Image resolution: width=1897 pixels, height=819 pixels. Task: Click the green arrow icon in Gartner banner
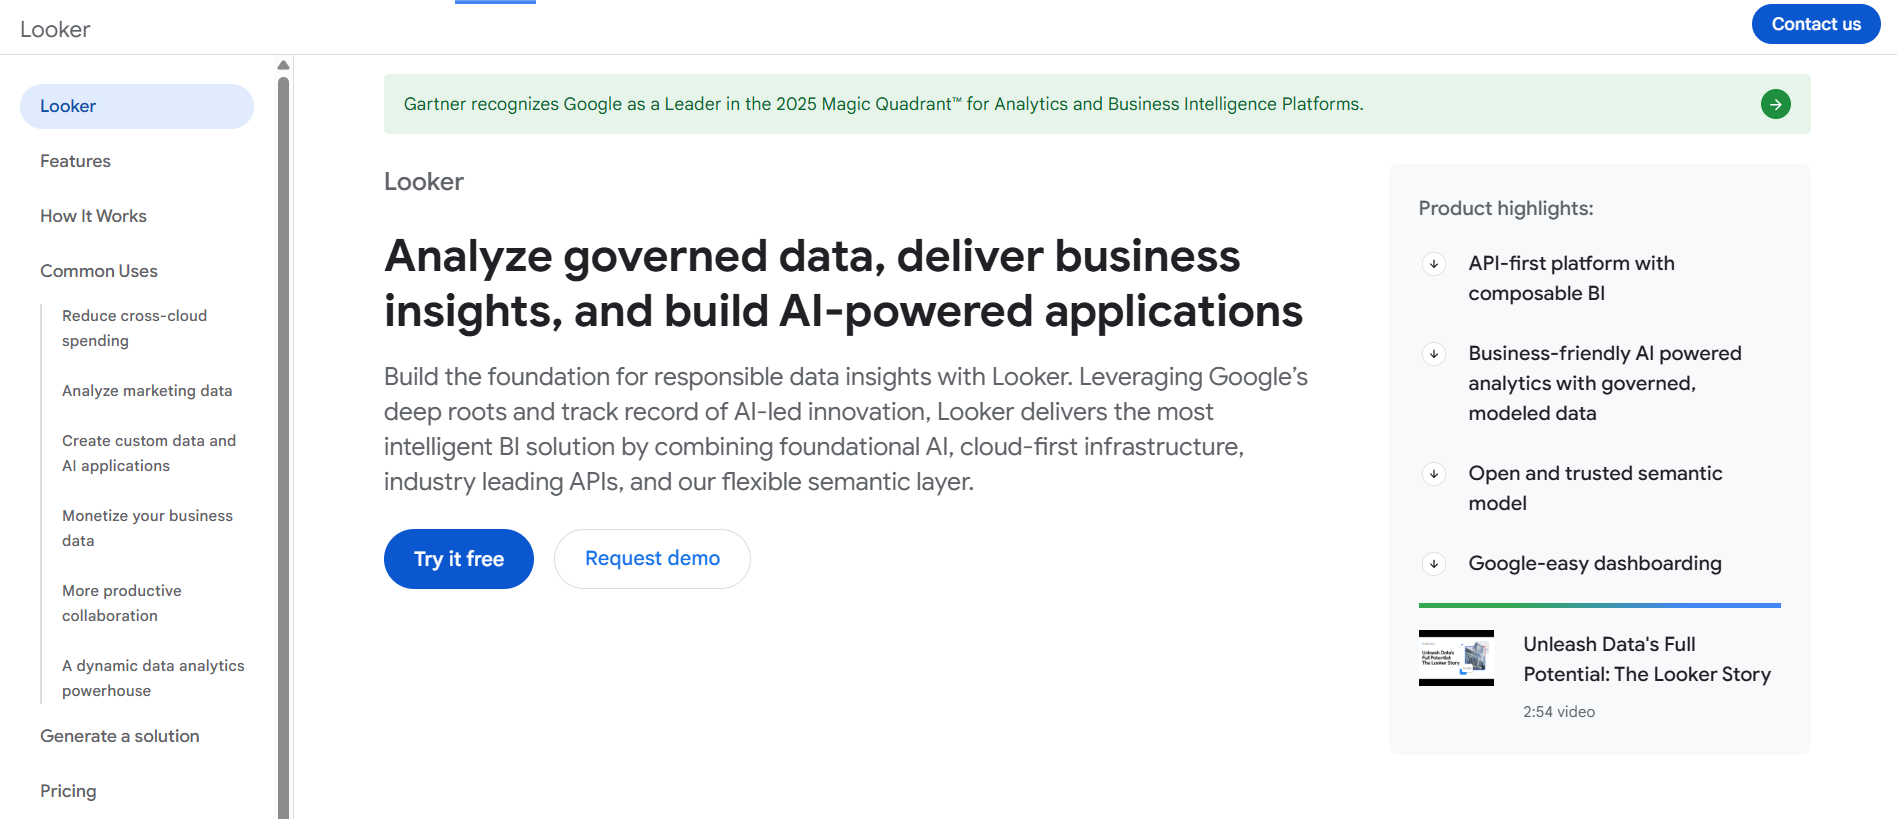coord(1775,104)
